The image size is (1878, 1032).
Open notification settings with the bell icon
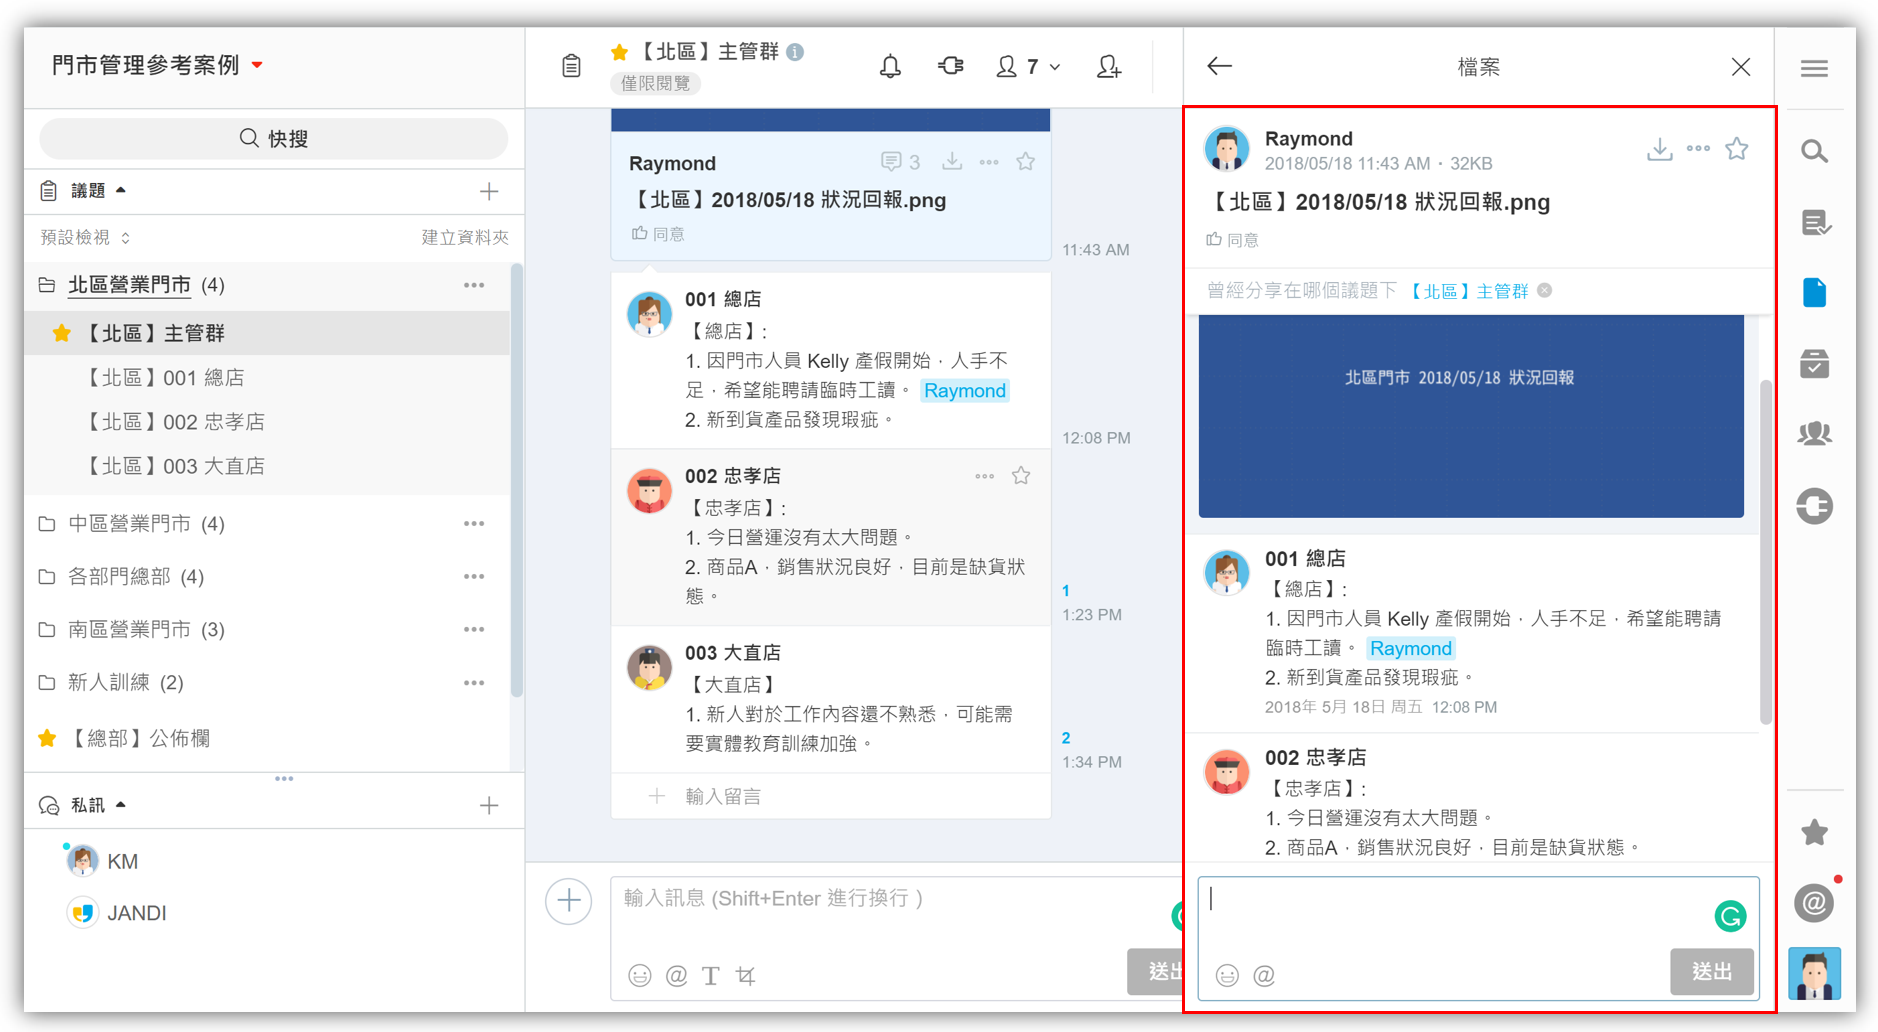[890, 66]
